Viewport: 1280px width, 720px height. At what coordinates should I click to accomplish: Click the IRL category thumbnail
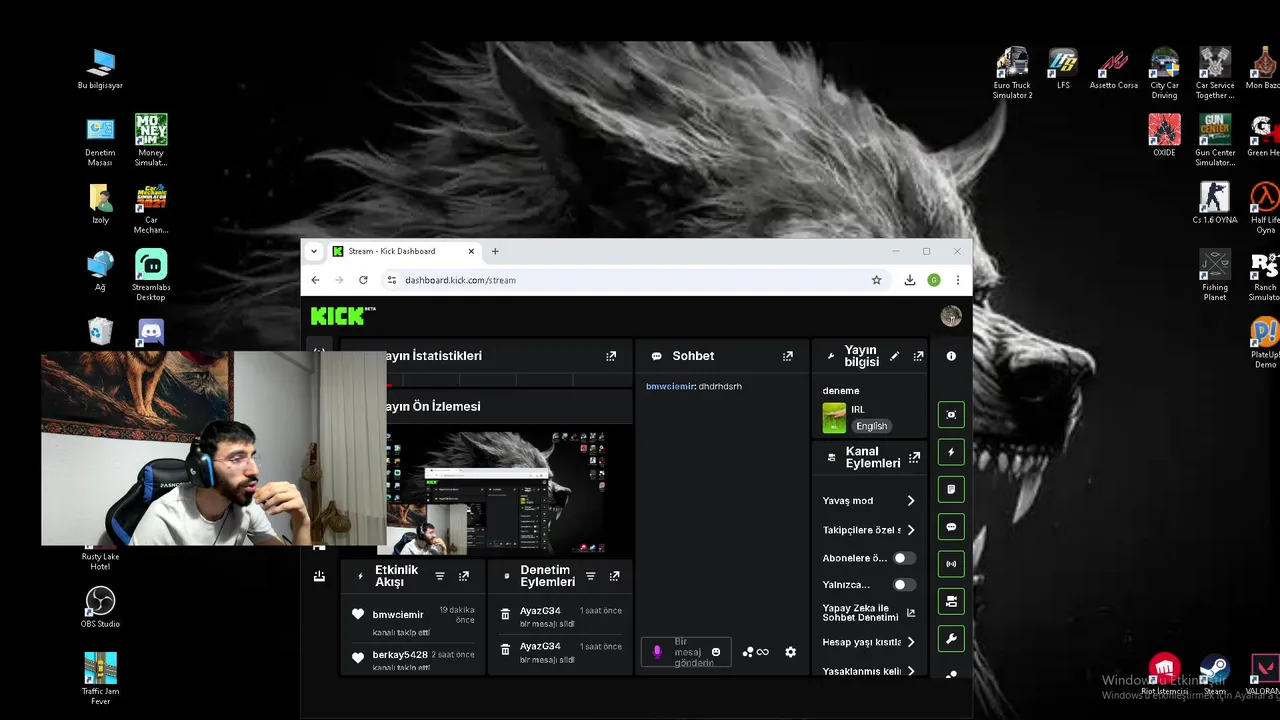pos(834,418)
